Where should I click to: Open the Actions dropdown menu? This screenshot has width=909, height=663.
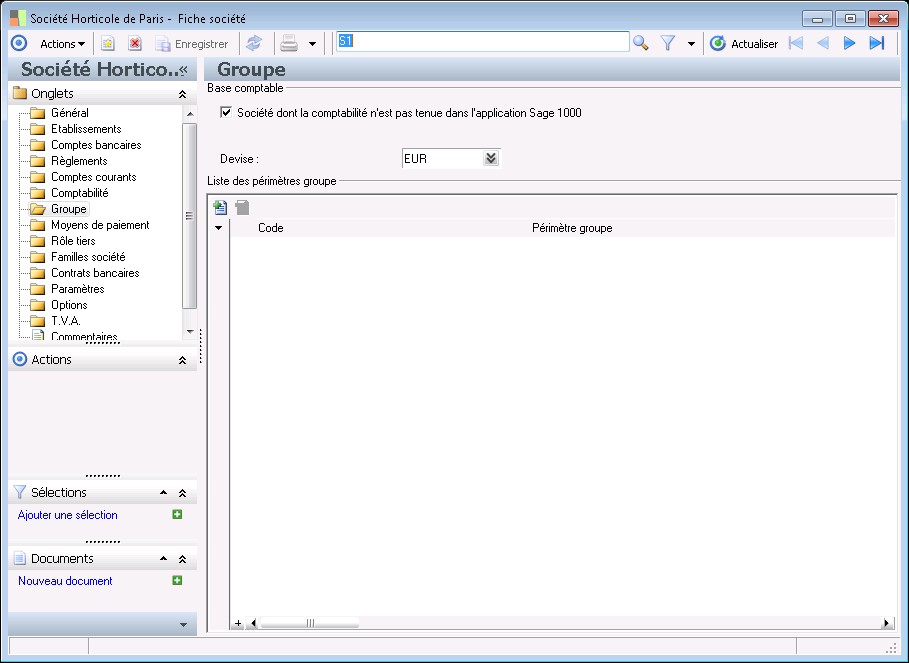click(x=62, y=44)
